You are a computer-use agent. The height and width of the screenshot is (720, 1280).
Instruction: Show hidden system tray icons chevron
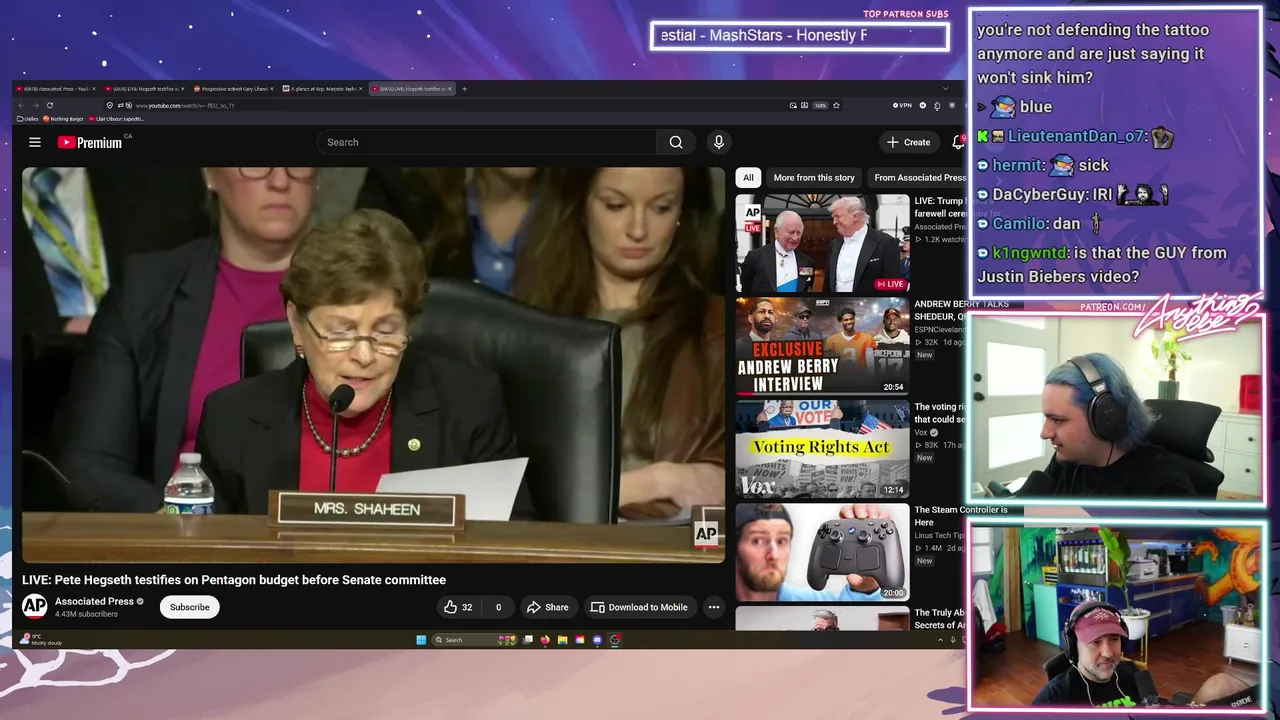point(939,640)
